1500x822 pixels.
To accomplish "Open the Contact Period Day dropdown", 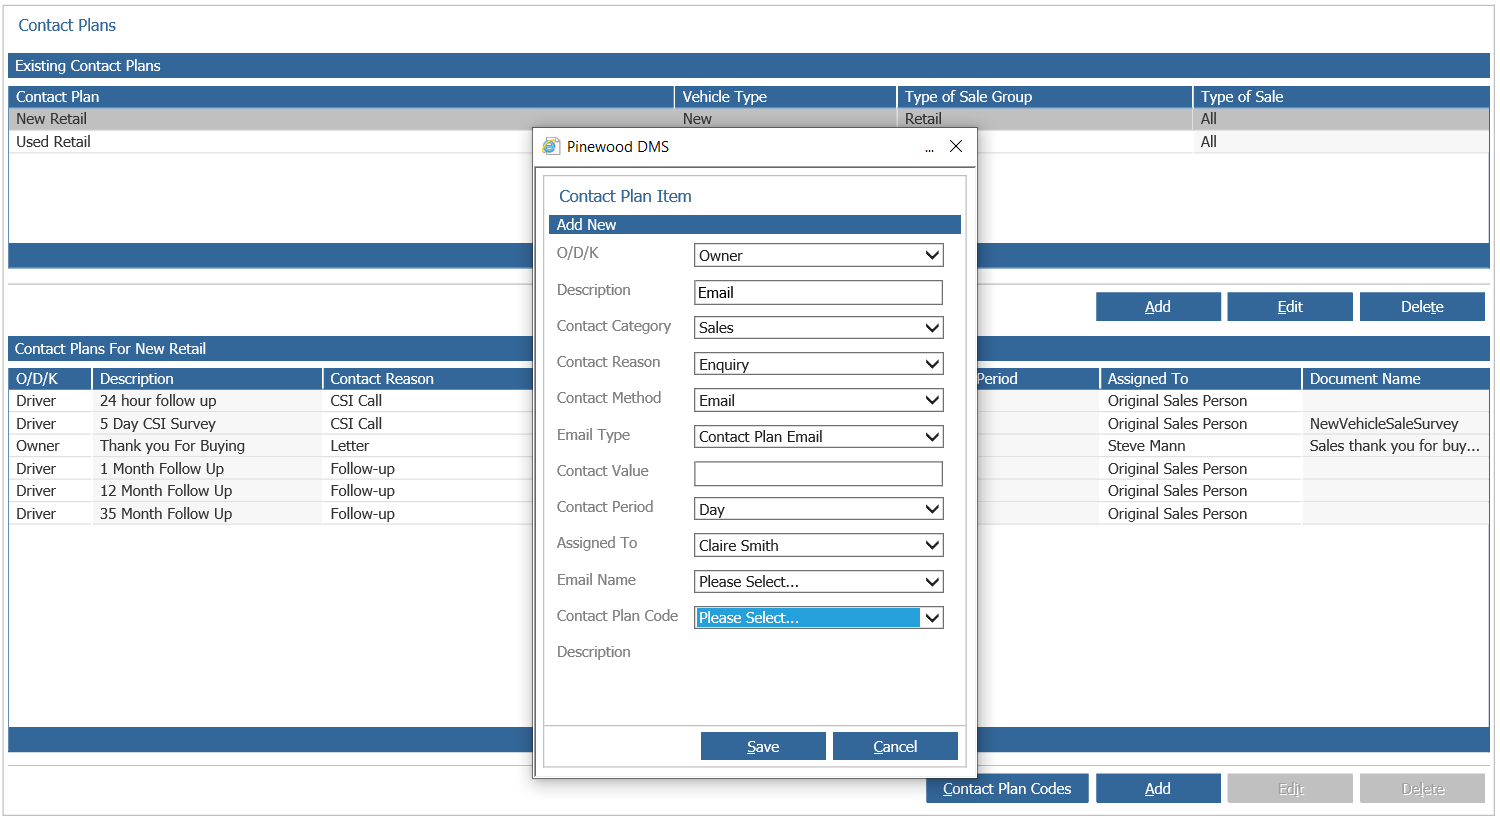I will [x=818, y=509].
